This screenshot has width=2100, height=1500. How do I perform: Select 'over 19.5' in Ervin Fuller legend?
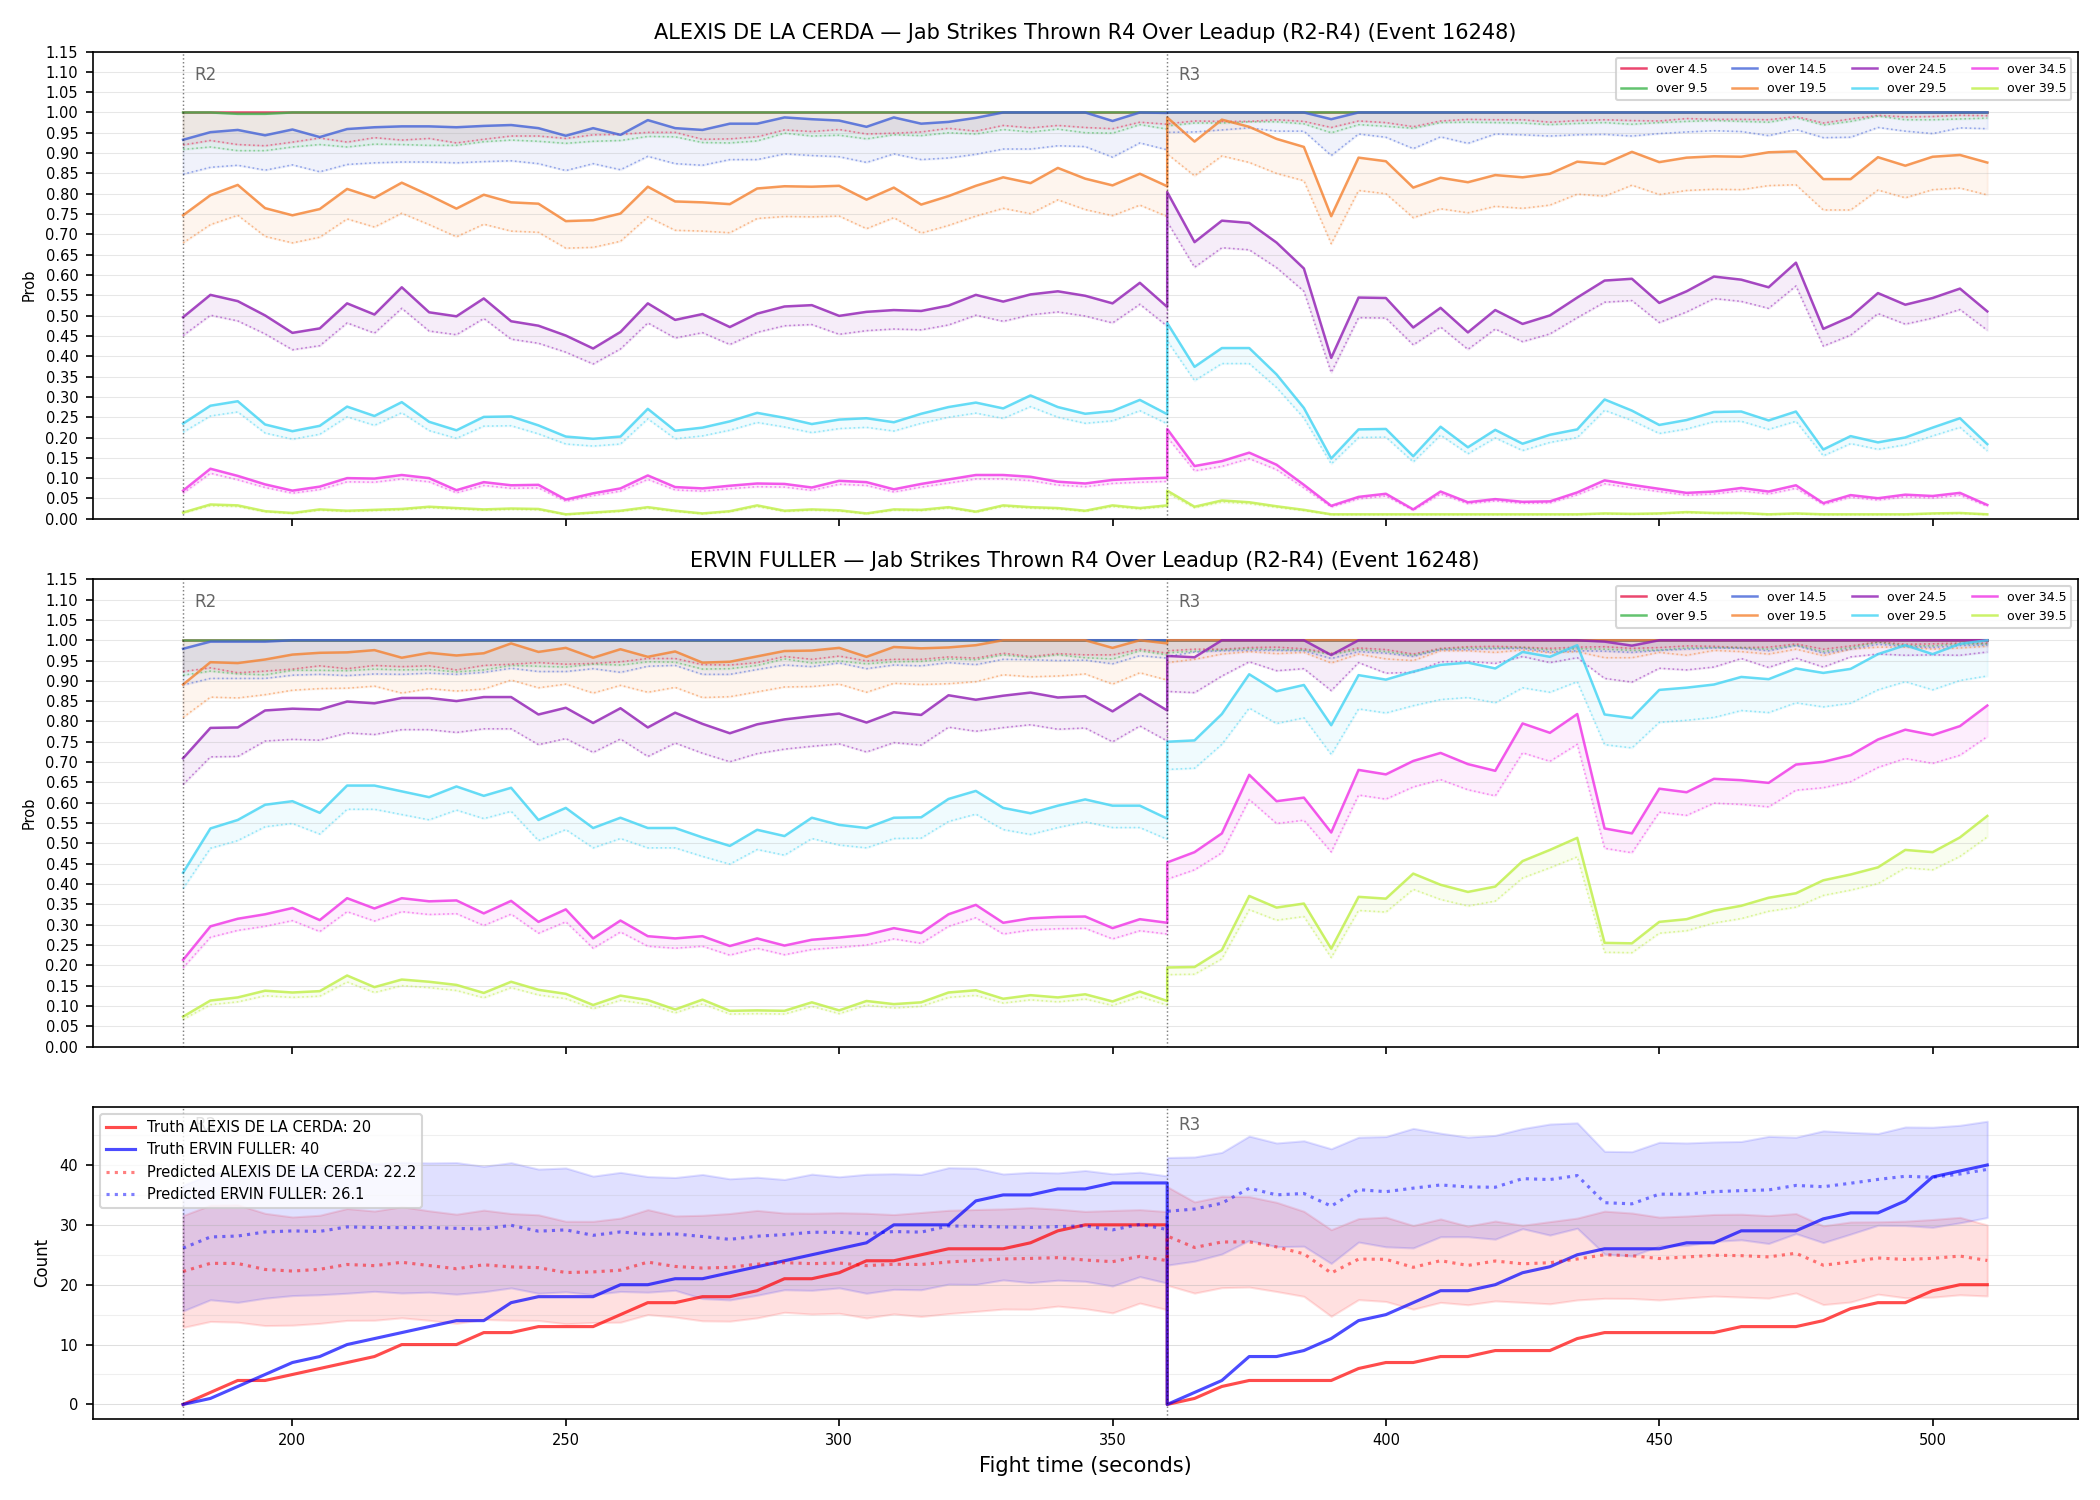click(1779, 616)
